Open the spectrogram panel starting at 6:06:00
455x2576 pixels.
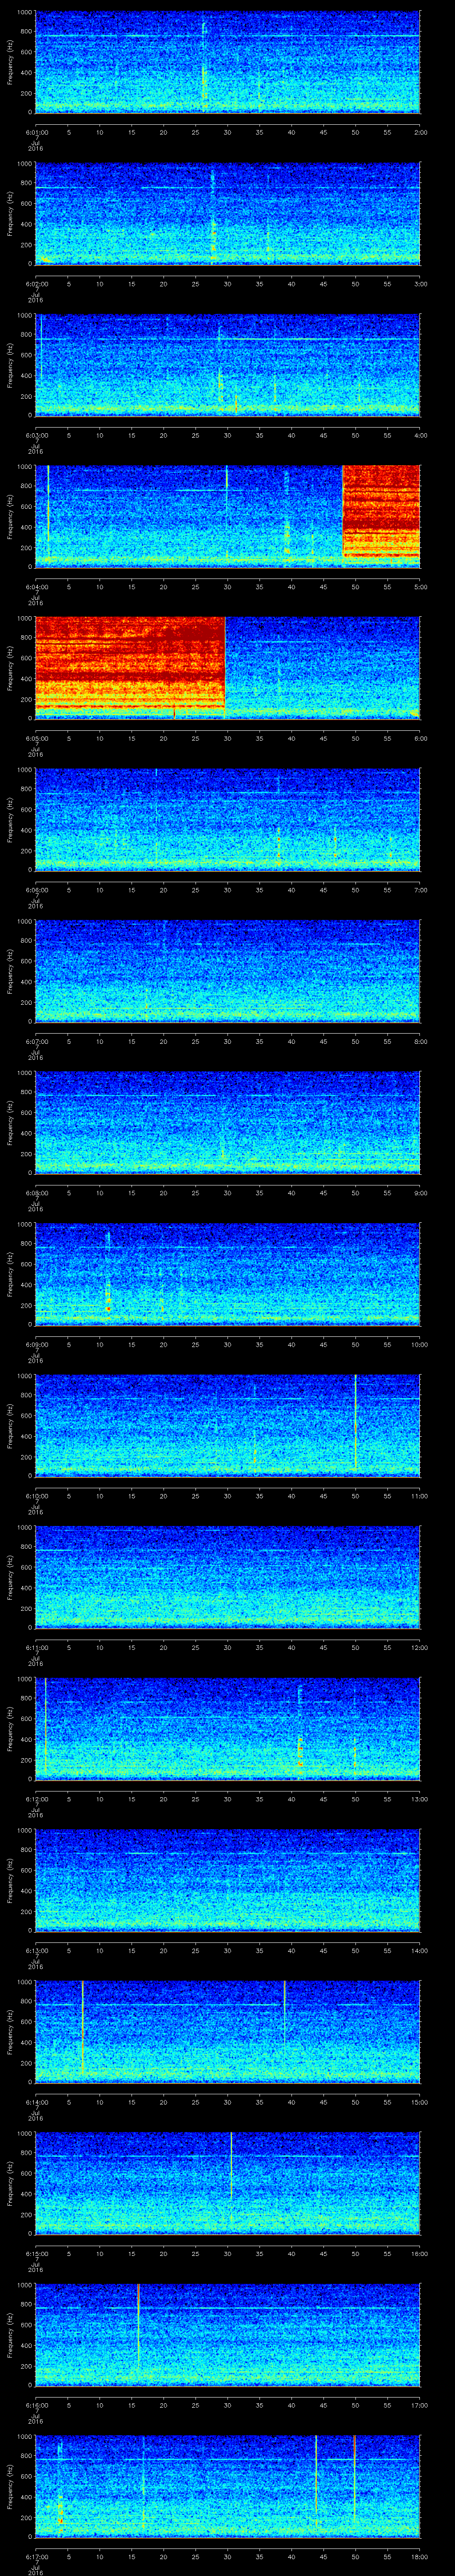227,820
